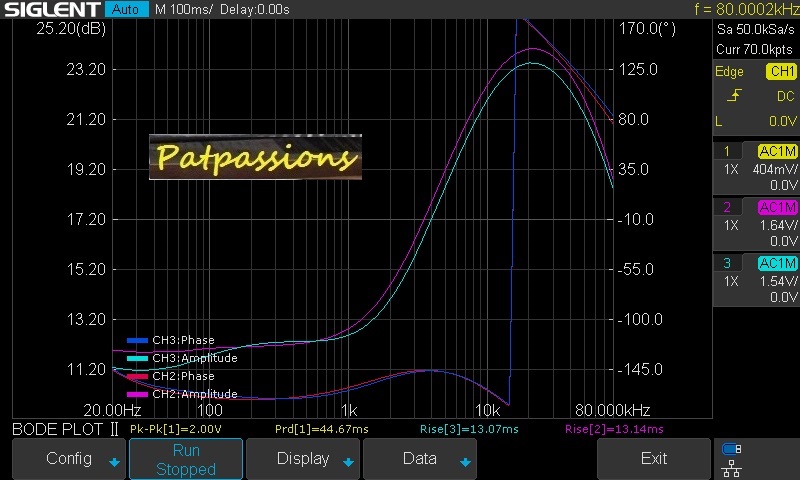Viewport: 800px width, 480px height.
Task: Open the Config dropdown menu
Action: [x=69, y=459]
